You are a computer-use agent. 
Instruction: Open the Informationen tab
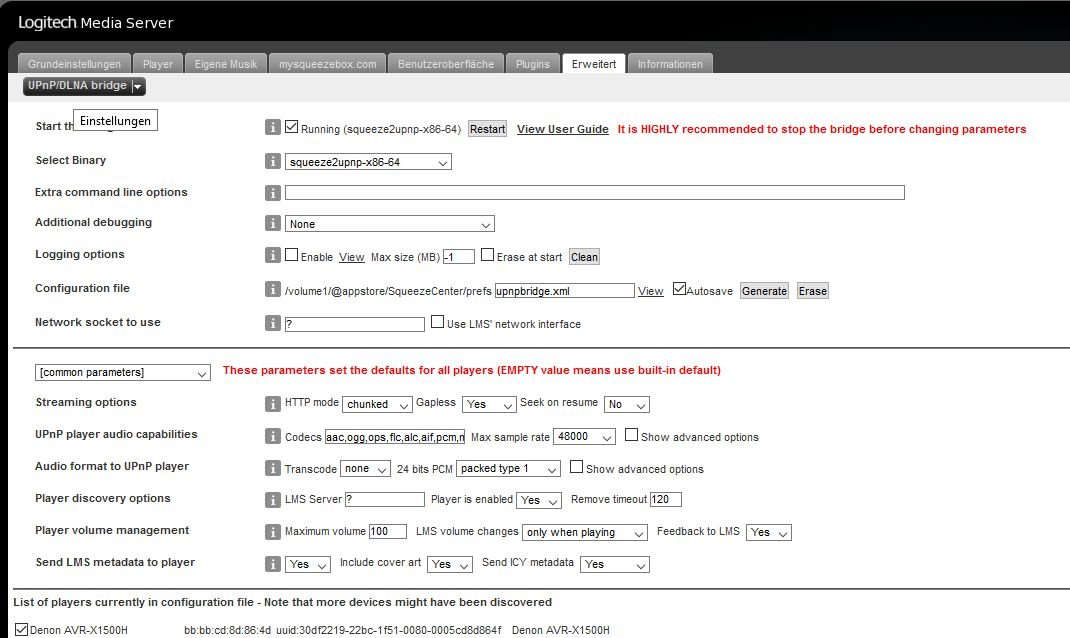point(670,64)
